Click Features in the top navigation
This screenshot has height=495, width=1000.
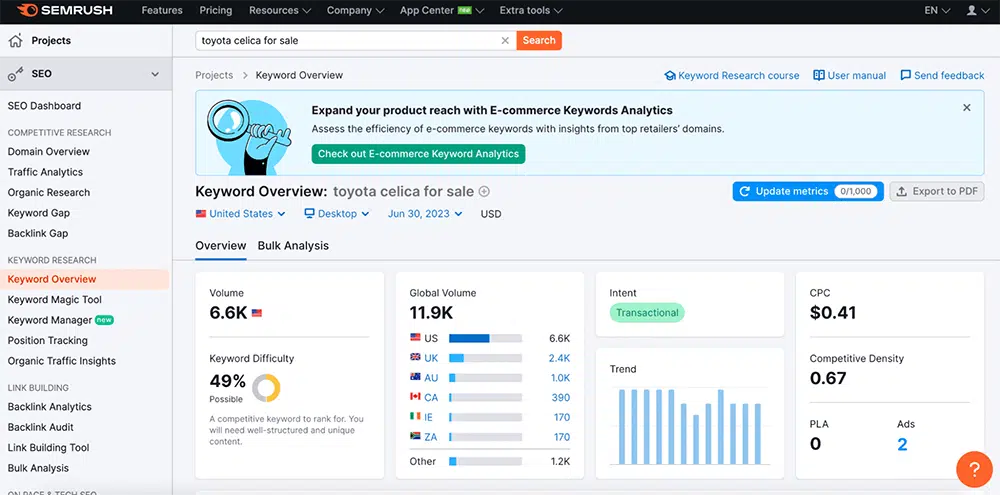click(162, 10)
